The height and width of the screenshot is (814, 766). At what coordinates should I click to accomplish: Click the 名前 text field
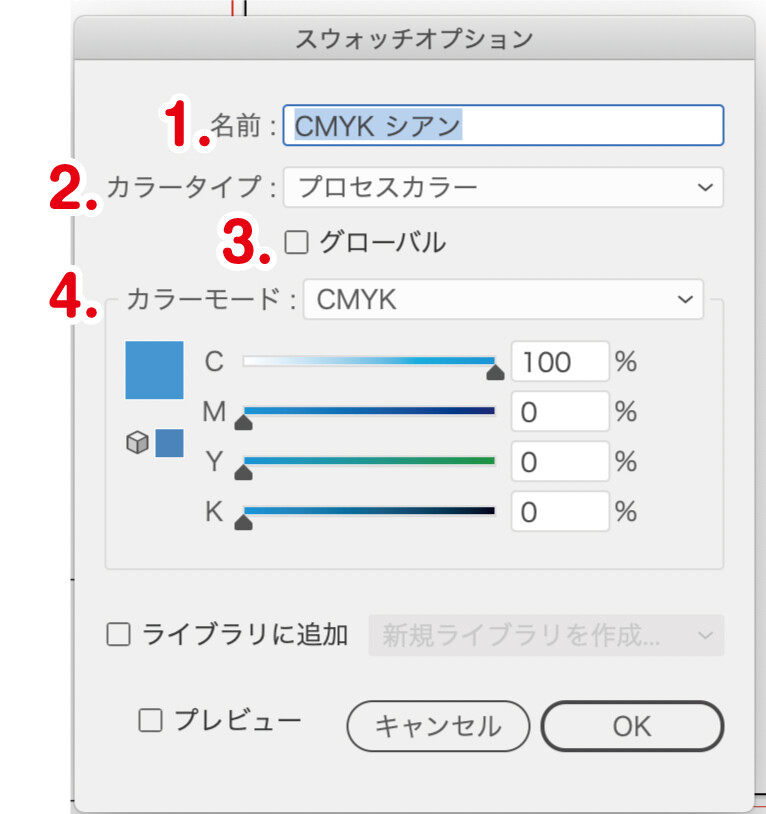(503, 126)
